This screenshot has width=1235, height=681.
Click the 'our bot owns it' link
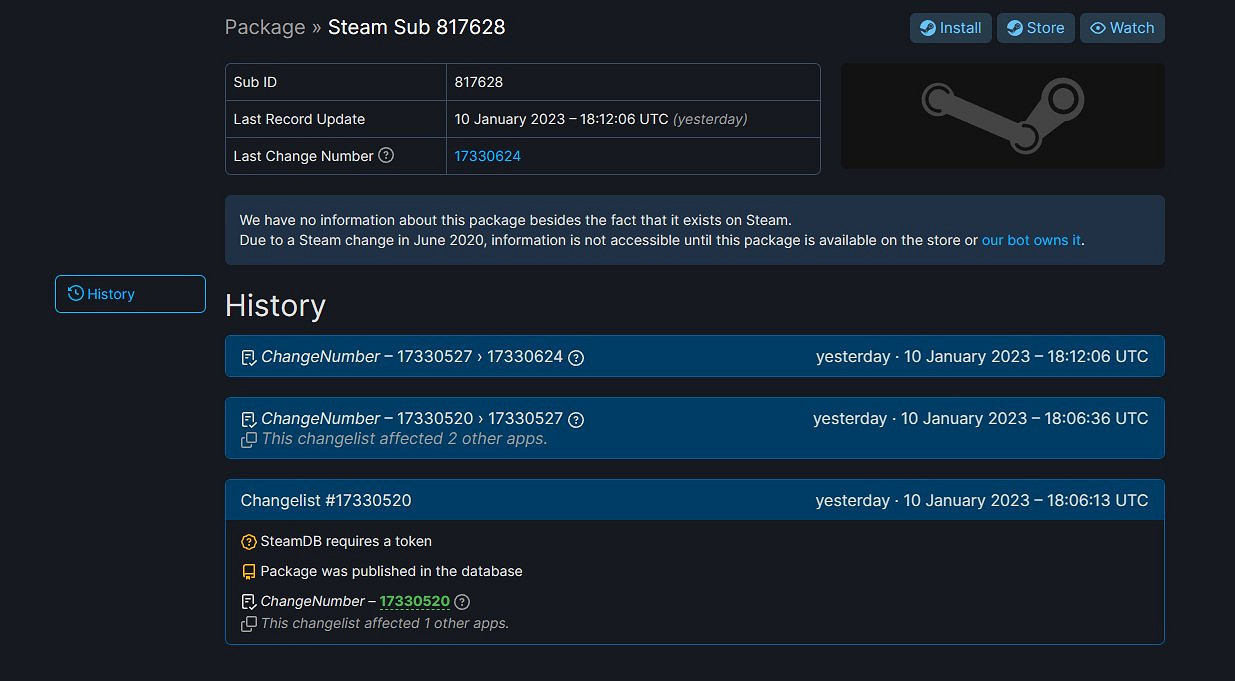point(1031,240)
